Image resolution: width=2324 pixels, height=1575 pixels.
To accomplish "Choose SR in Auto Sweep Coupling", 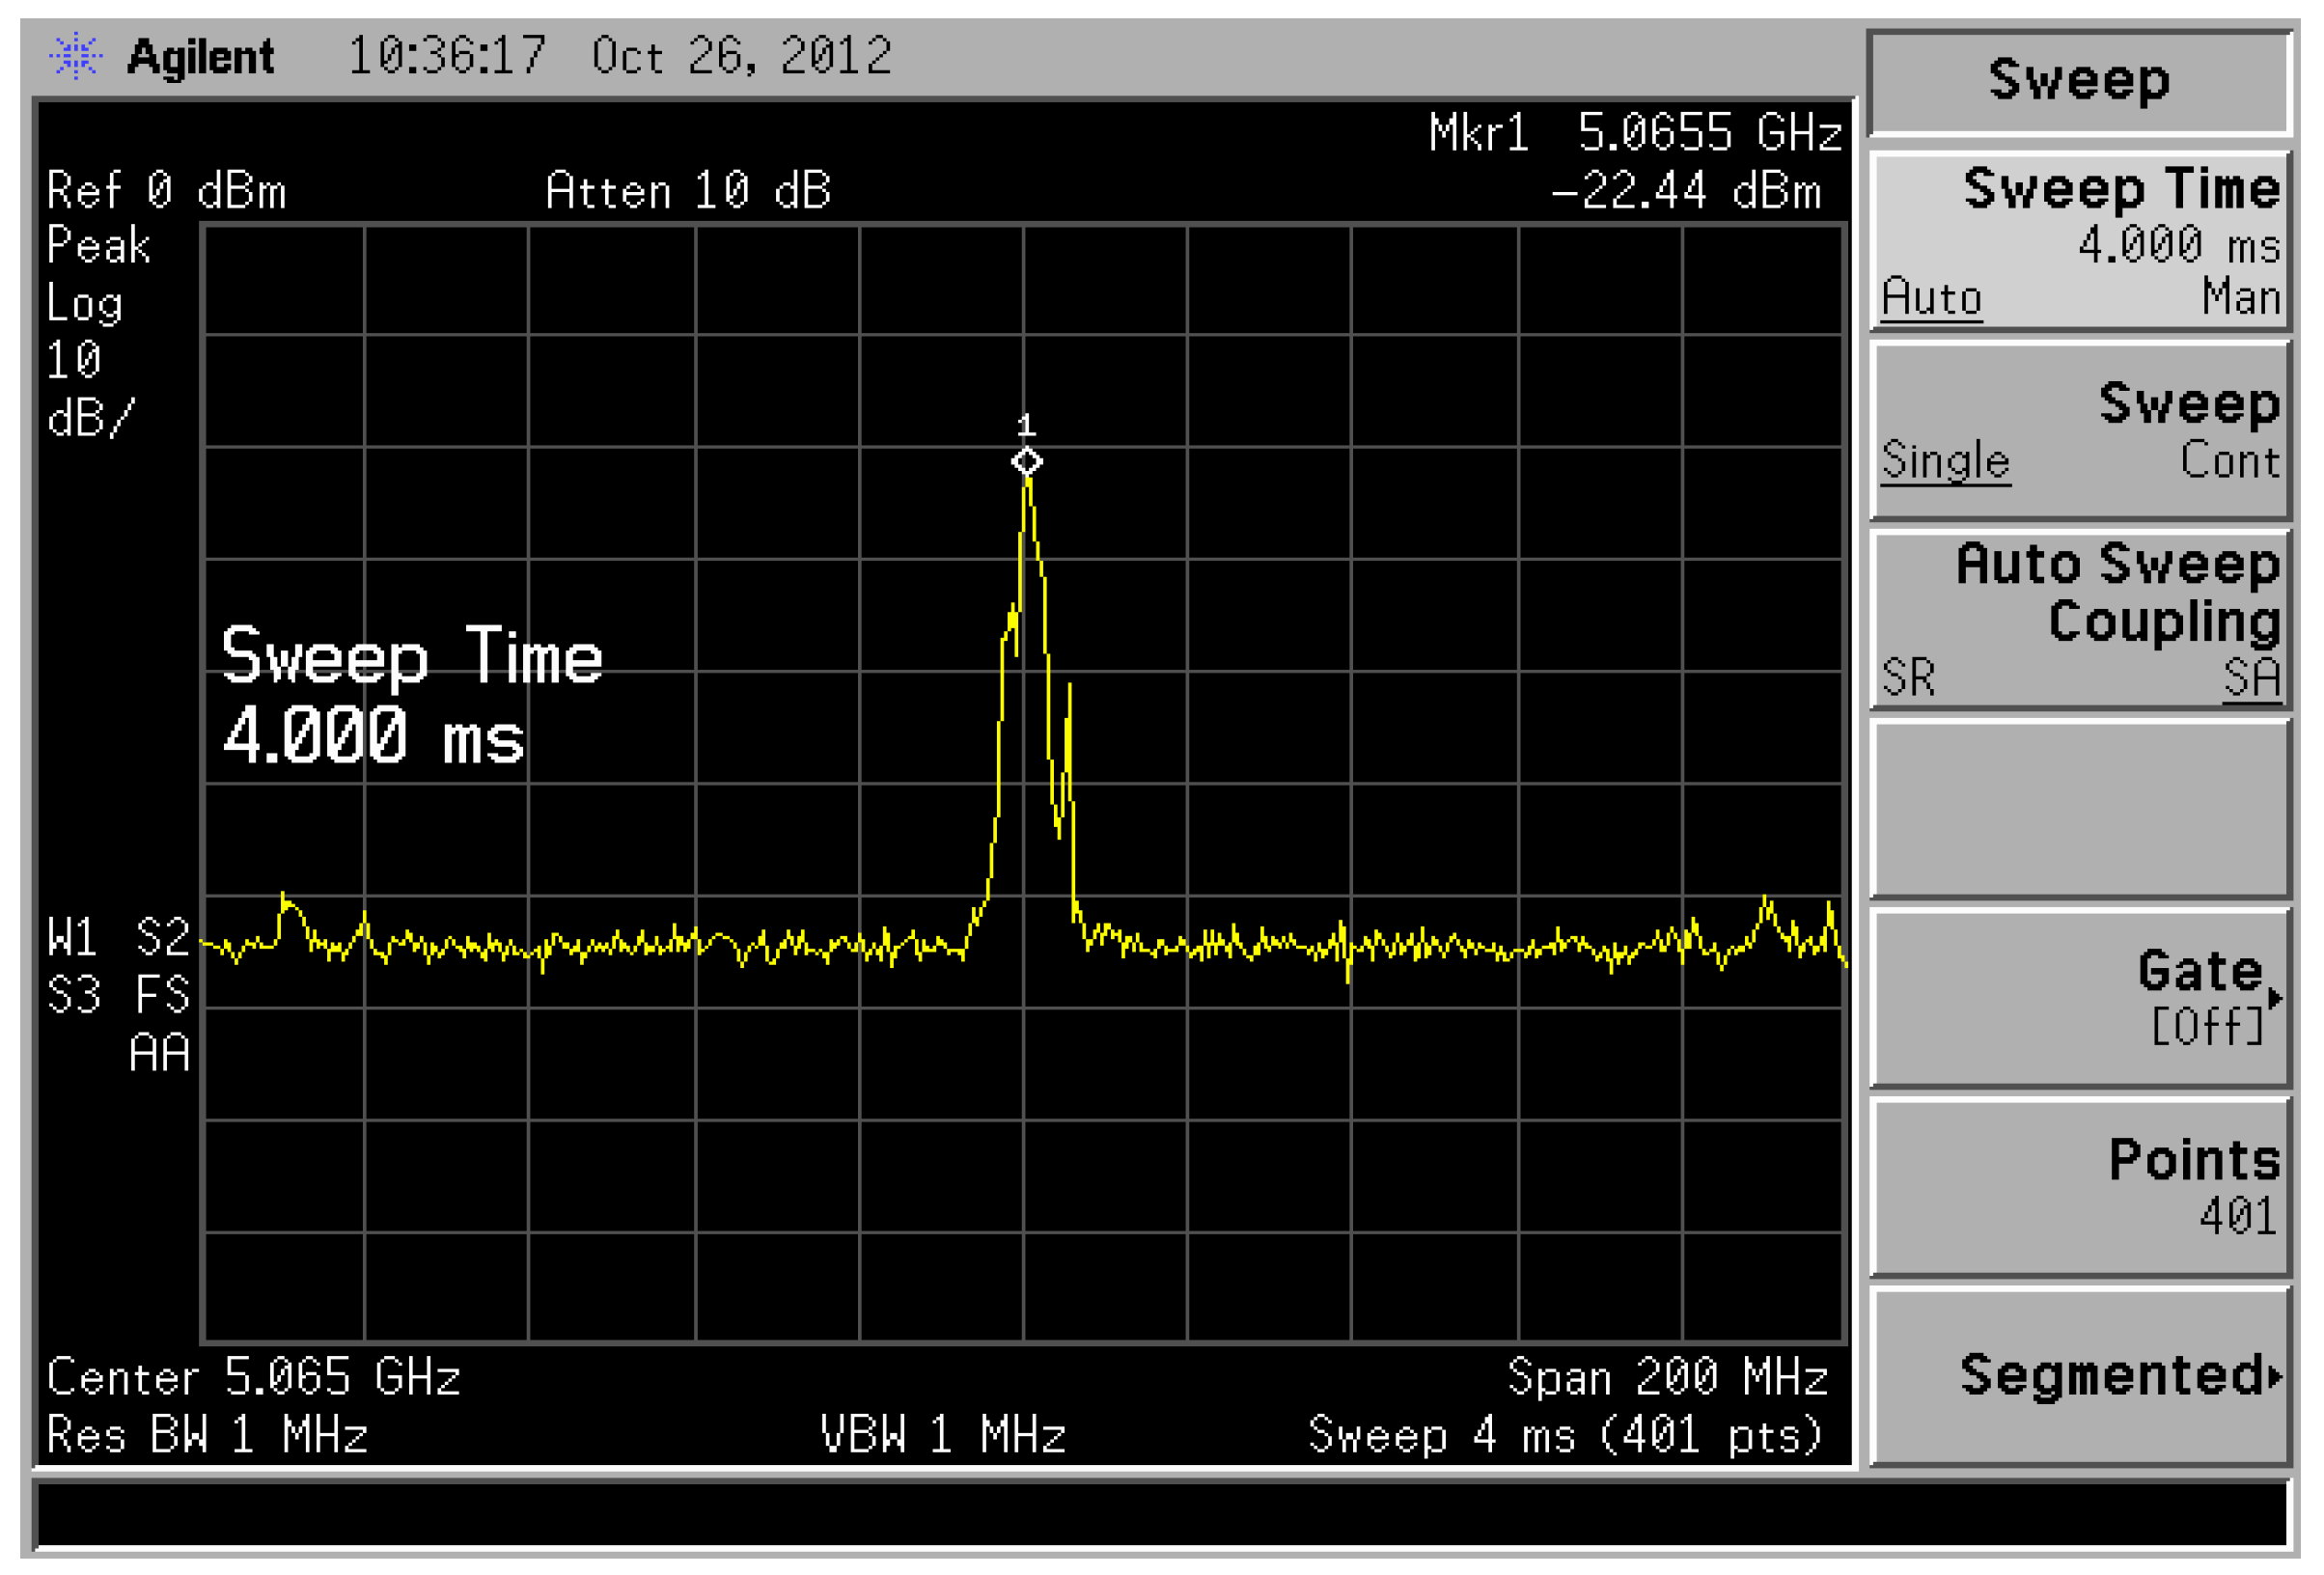I will pos(1908,677).
